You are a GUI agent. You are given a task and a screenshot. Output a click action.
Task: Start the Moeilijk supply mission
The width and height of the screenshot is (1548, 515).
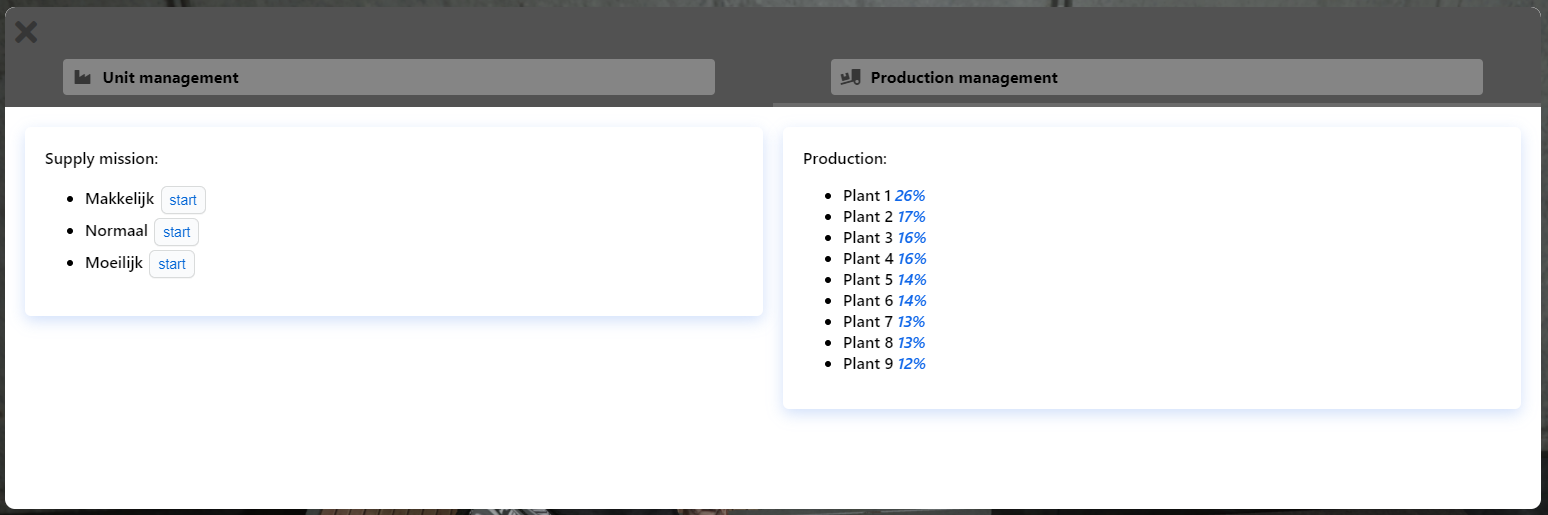172,264
